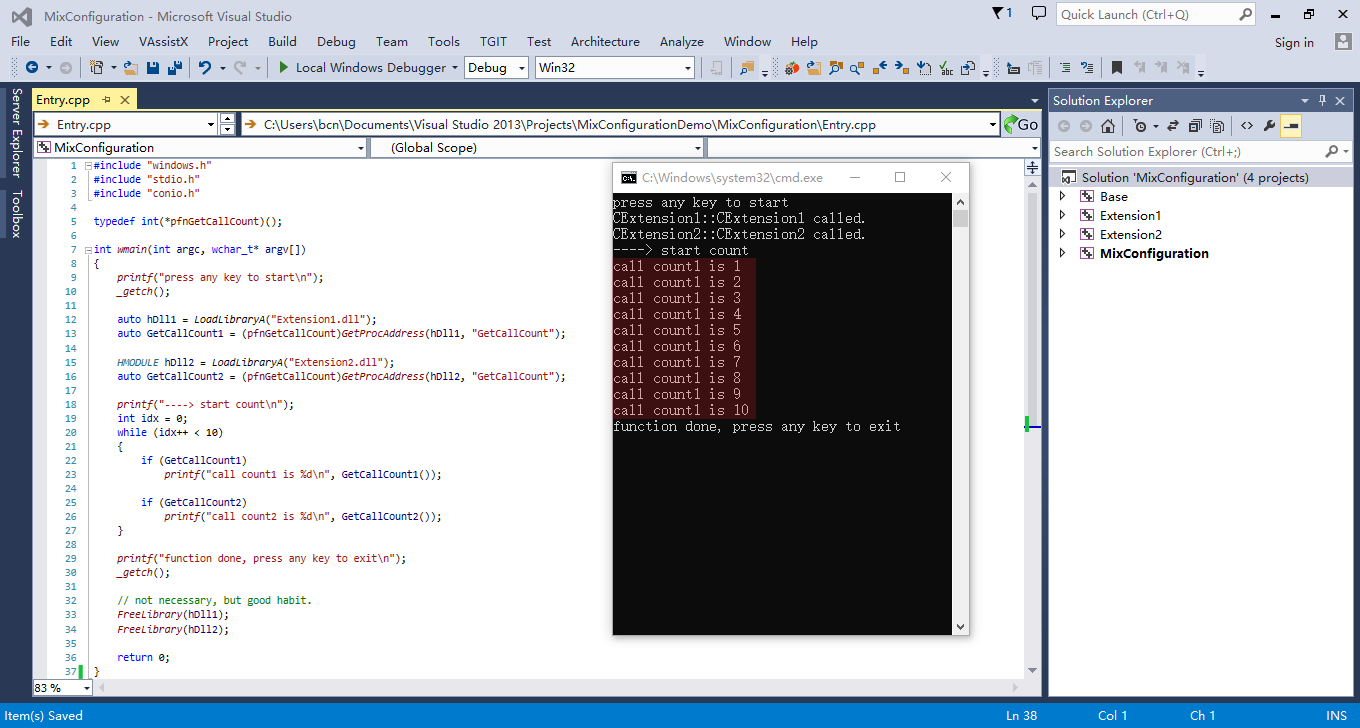Toggle Preview Selected Items in Solution Explorer
1360x728 pixels.
point(1291,126)
